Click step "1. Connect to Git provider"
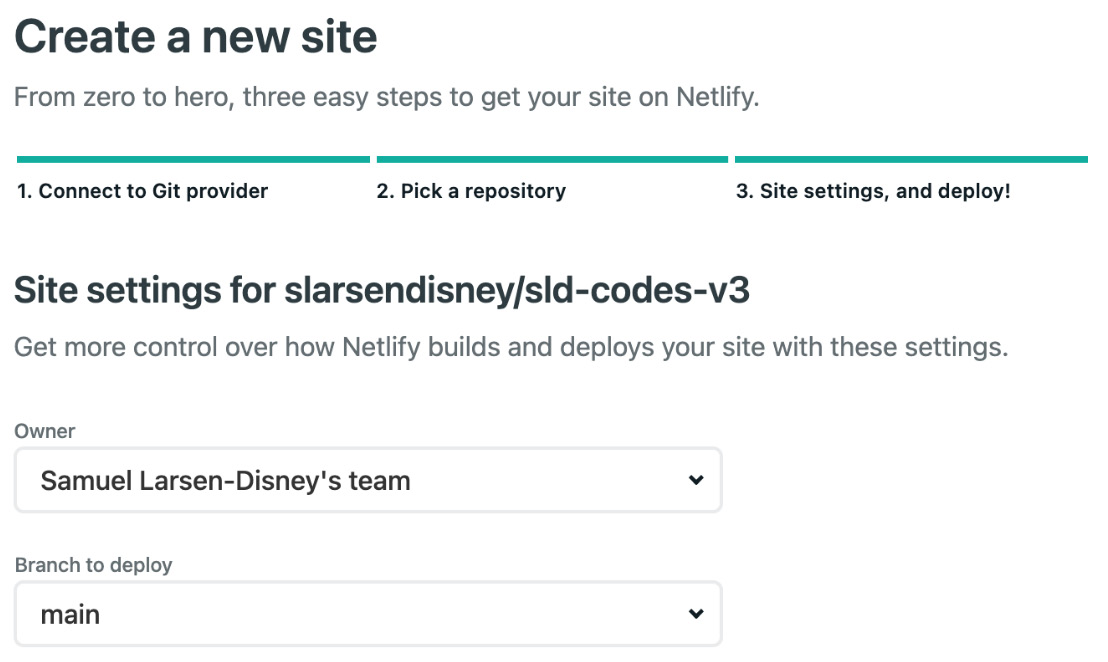The width and height of the screenshot is (1108, 662). [141, 190]
